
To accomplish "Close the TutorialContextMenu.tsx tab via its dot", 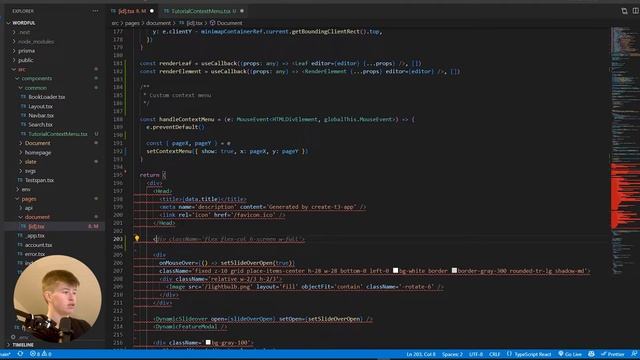I will (242, 11).
